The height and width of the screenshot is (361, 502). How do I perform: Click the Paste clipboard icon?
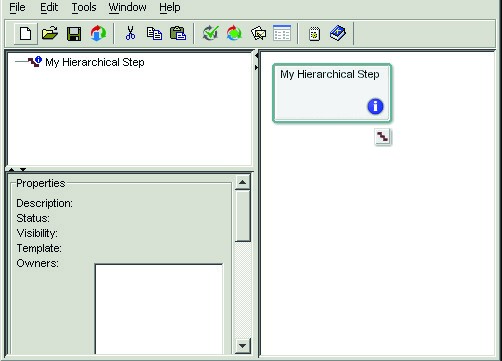point(178,33)
